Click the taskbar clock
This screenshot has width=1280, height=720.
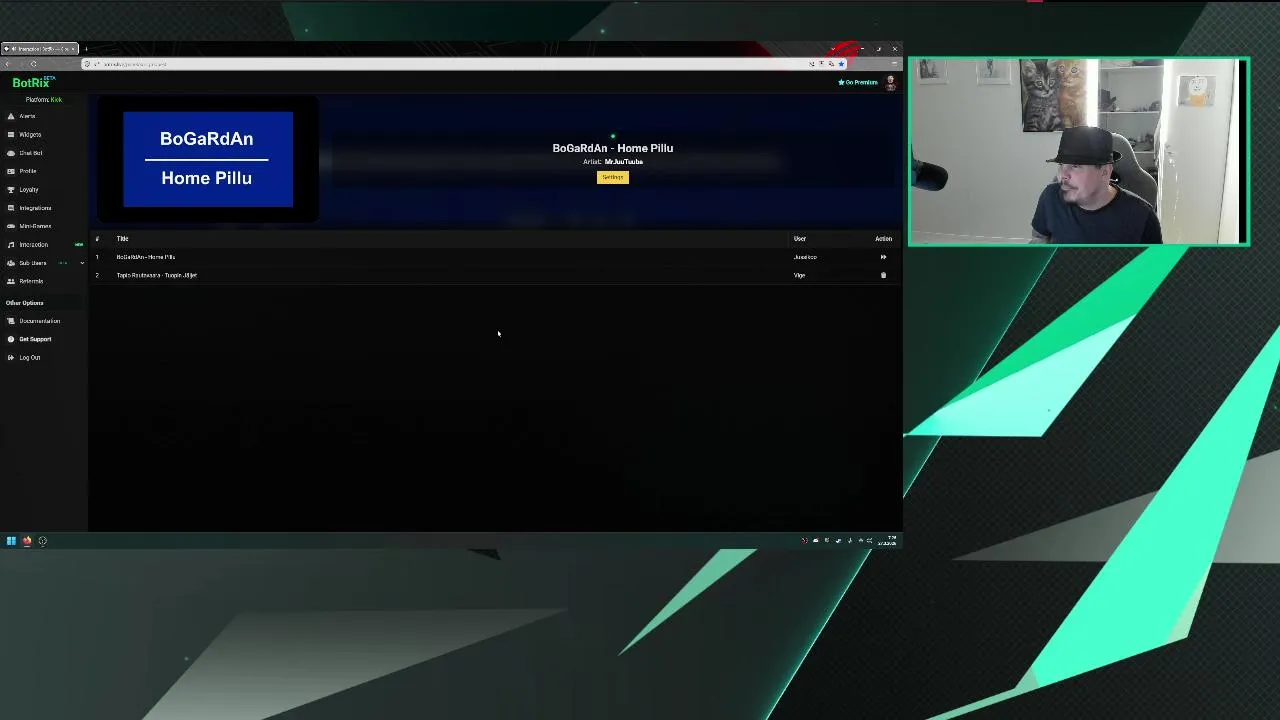click(x=889, y=541)
